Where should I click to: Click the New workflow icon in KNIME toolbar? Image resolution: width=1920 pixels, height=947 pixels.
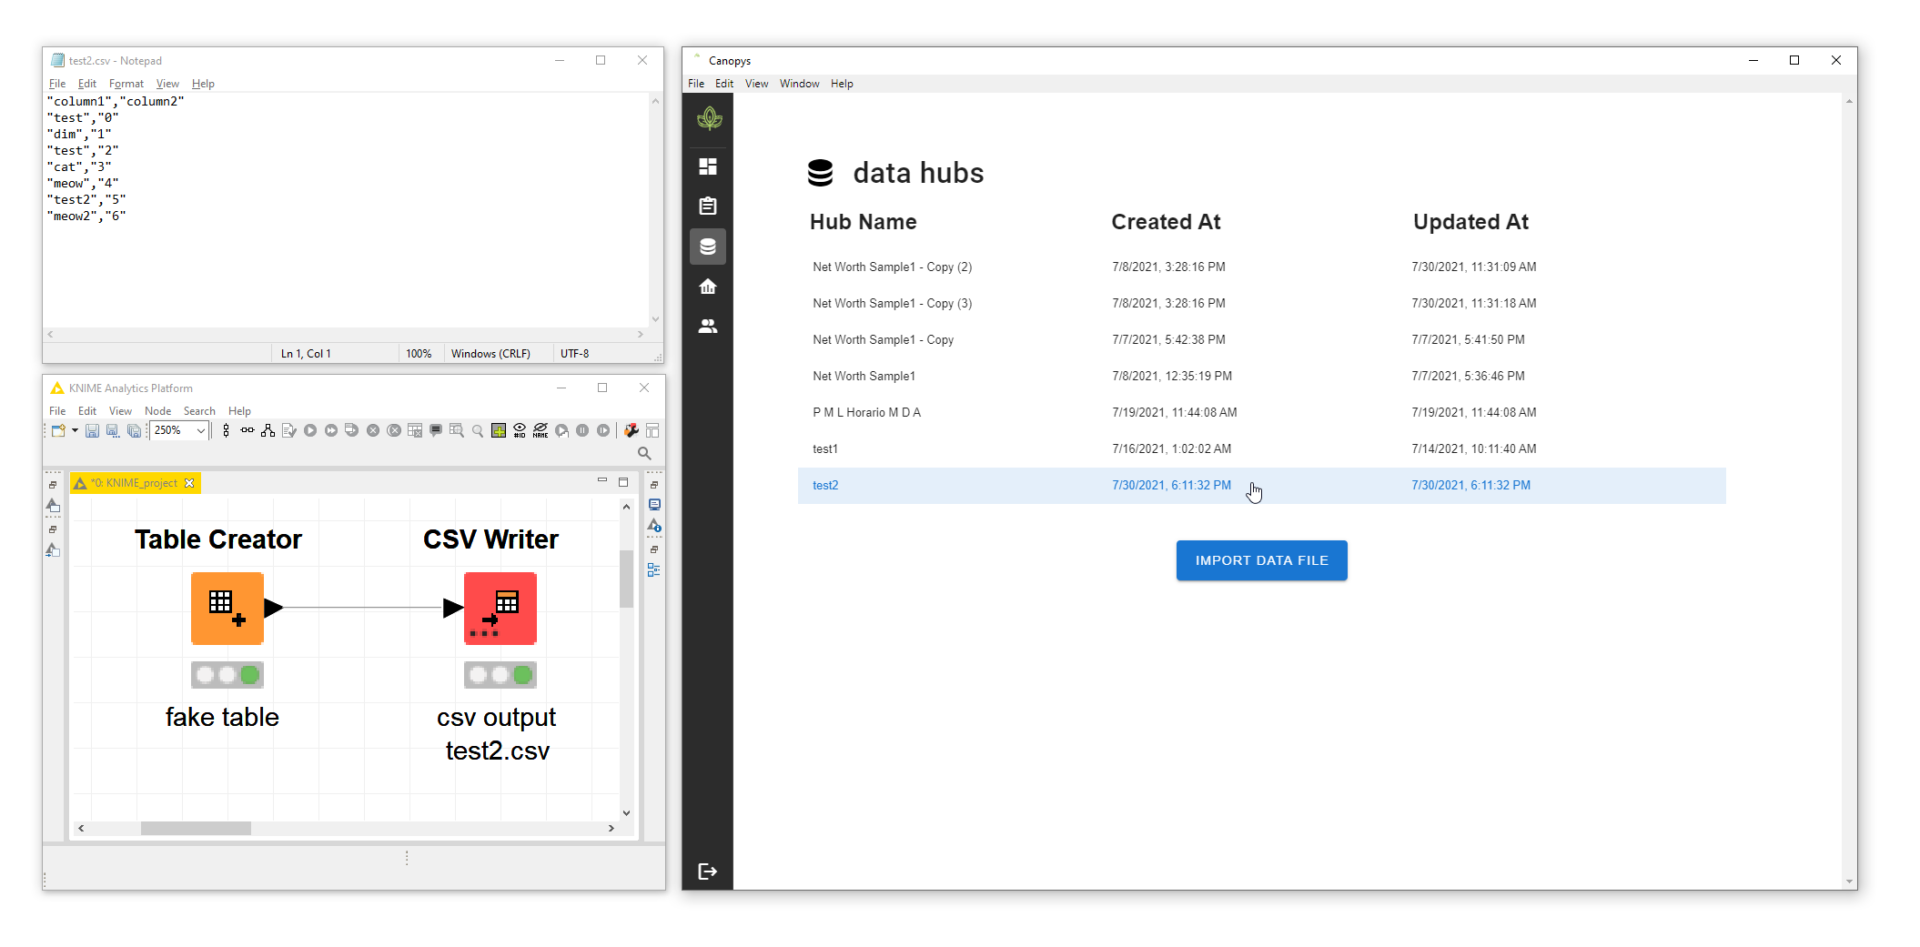(x=59, y=431)
